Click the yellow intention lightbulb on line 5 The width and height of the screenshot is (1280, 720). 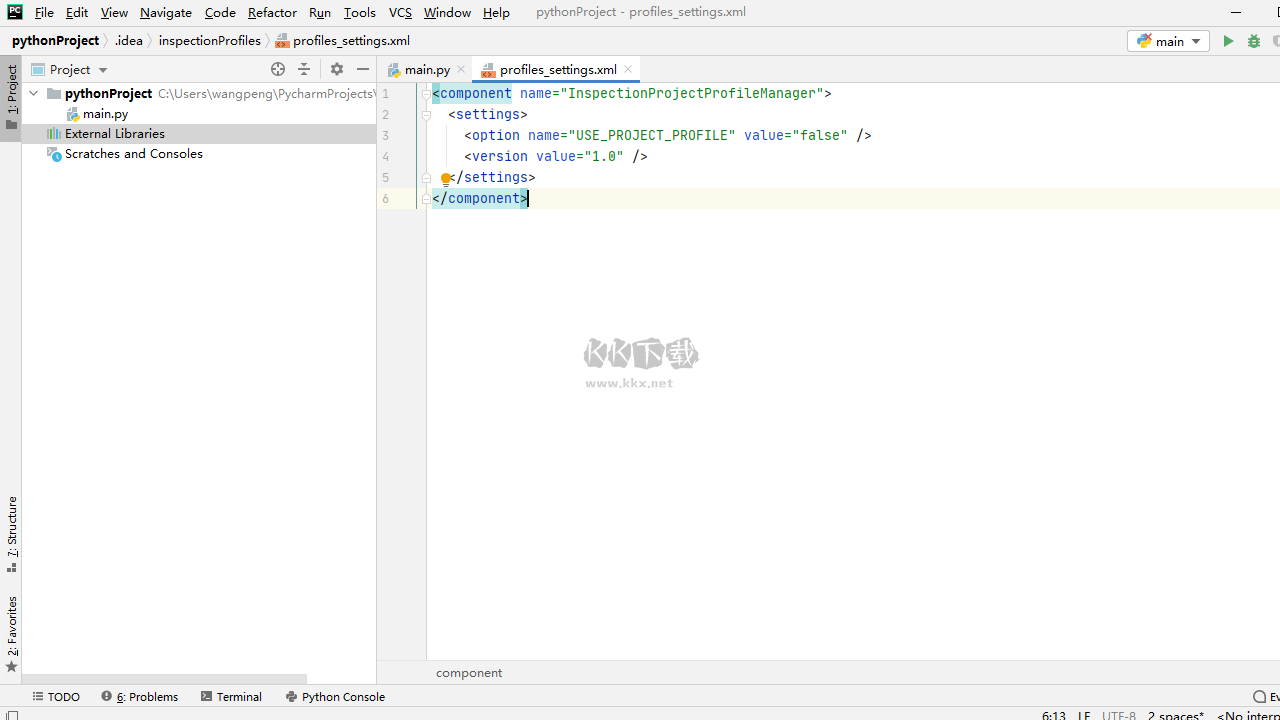click(446, 179)
